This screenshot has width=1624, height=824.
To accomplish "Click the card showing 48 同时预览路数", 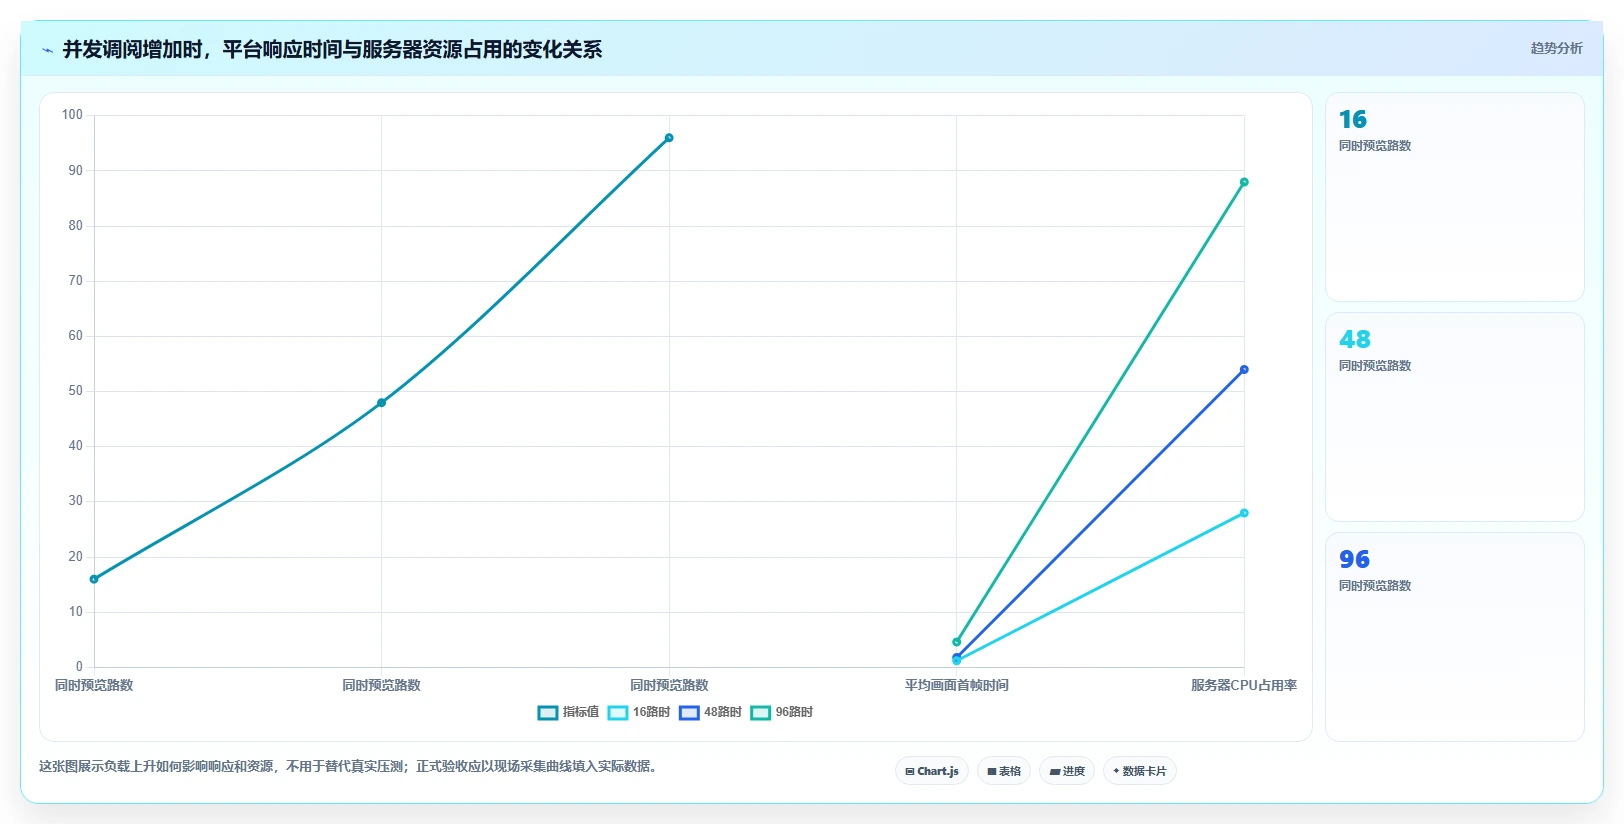I will tap(1455, 417).
